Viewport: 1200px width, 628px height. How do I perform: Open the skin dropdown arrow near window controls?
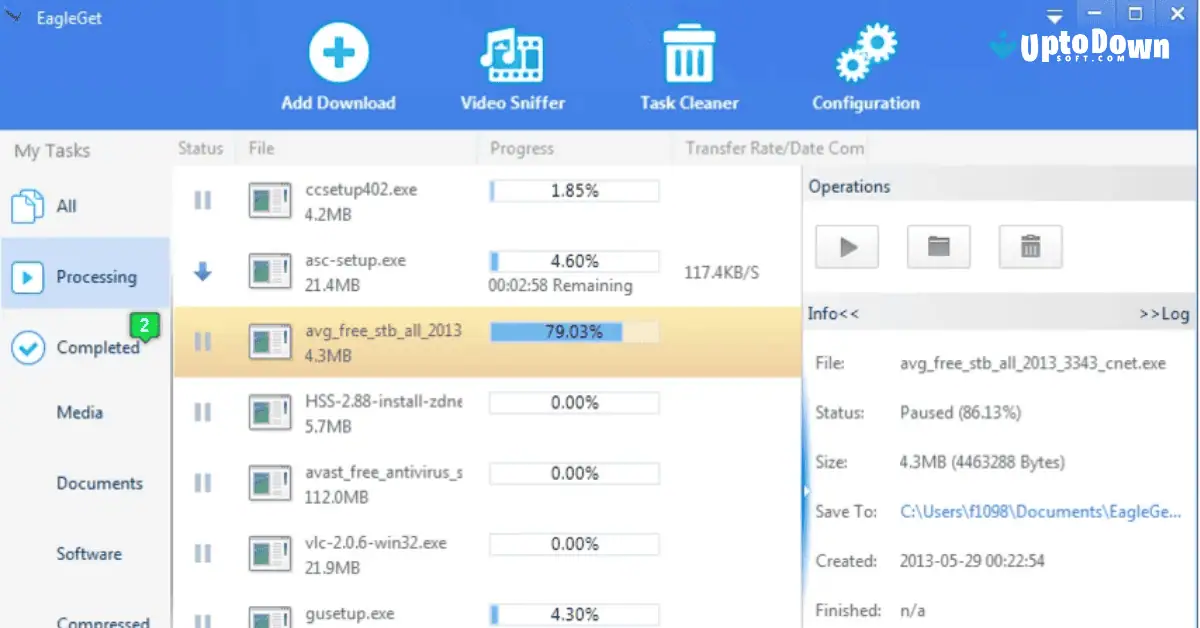pyautogui.click(x=1054, y=13)
